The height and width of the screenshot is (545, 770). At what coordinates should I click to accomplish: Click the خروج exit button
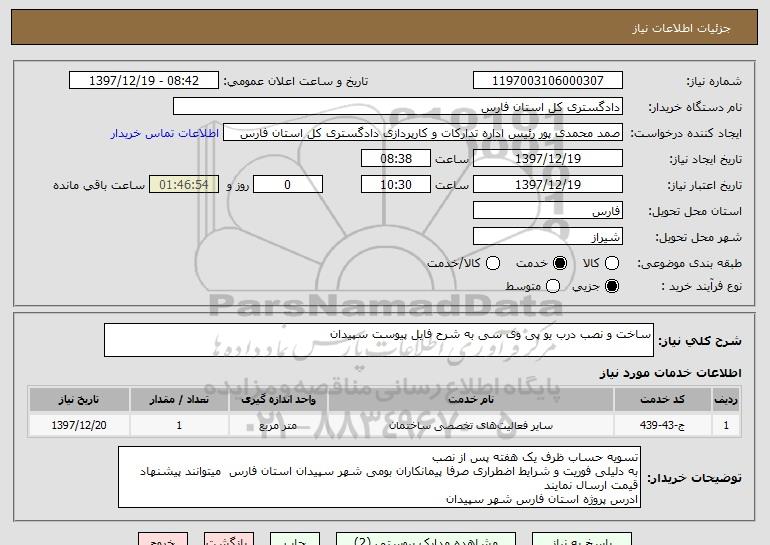pyautogui.click(x=163, y=539)
